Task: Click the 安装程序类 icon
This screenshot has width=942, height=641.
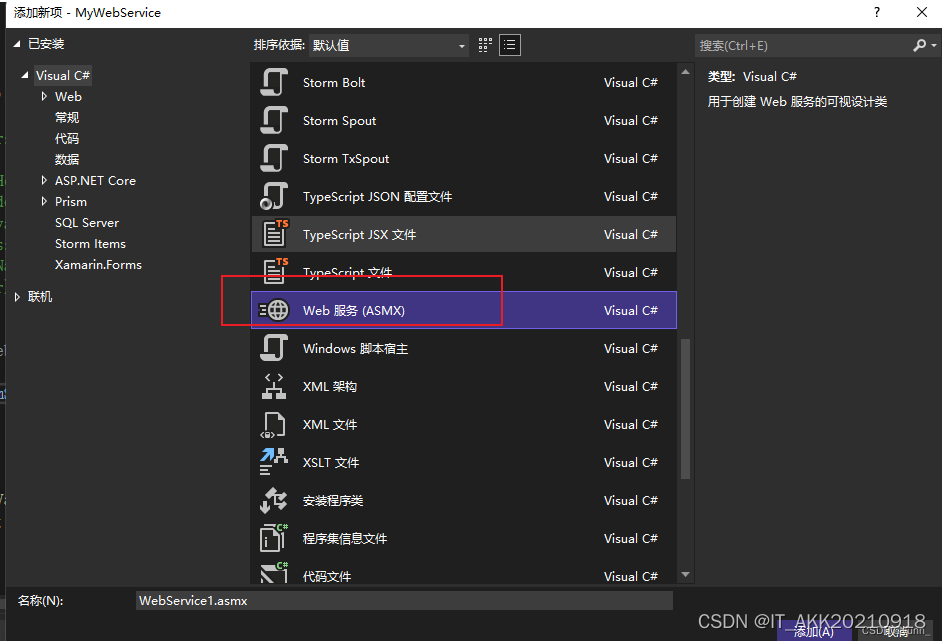Action: (x=274, y=500)
